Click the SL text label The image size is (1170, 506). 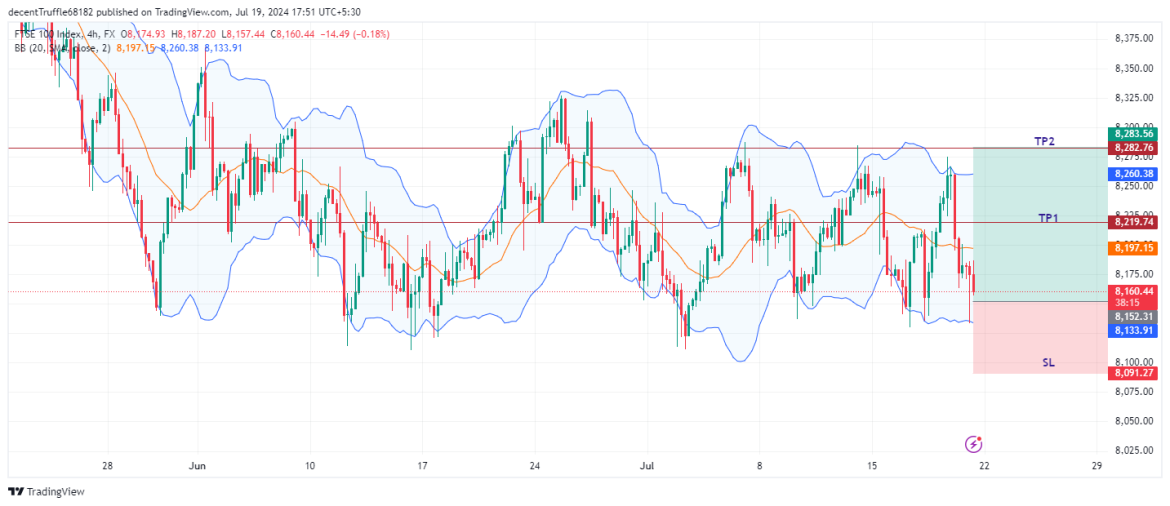pos(1048,363)
